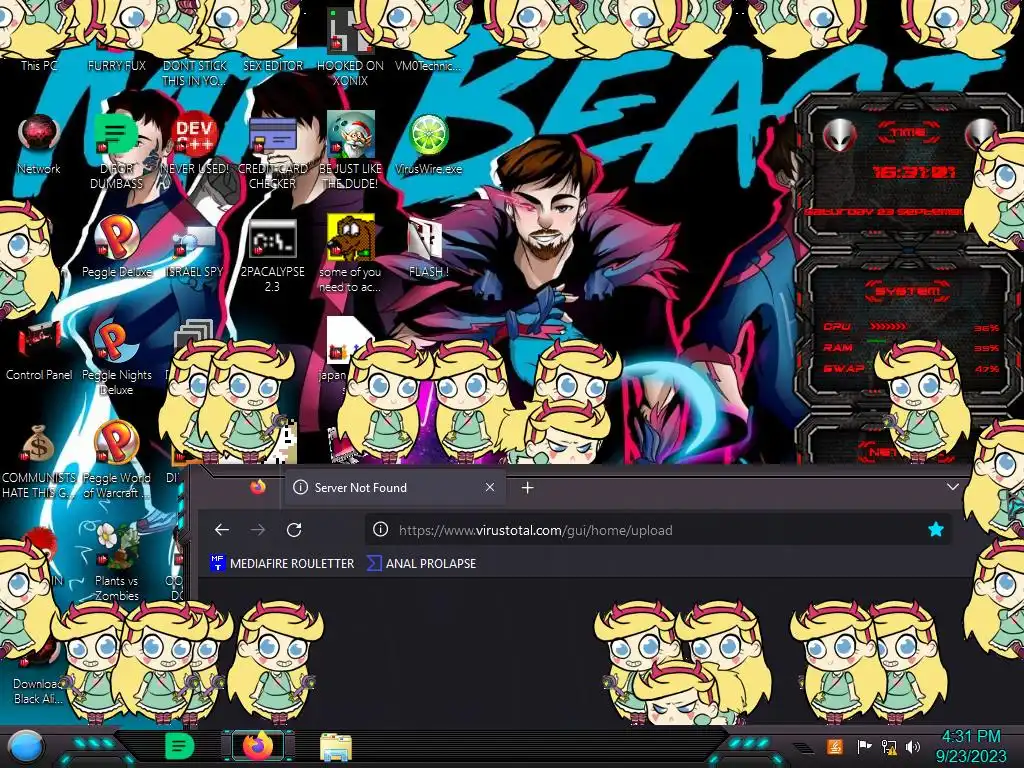Screen dimensions: 1024x768
Task: Click the SYSTEM widget CPU meter
Action: (911, 327)
